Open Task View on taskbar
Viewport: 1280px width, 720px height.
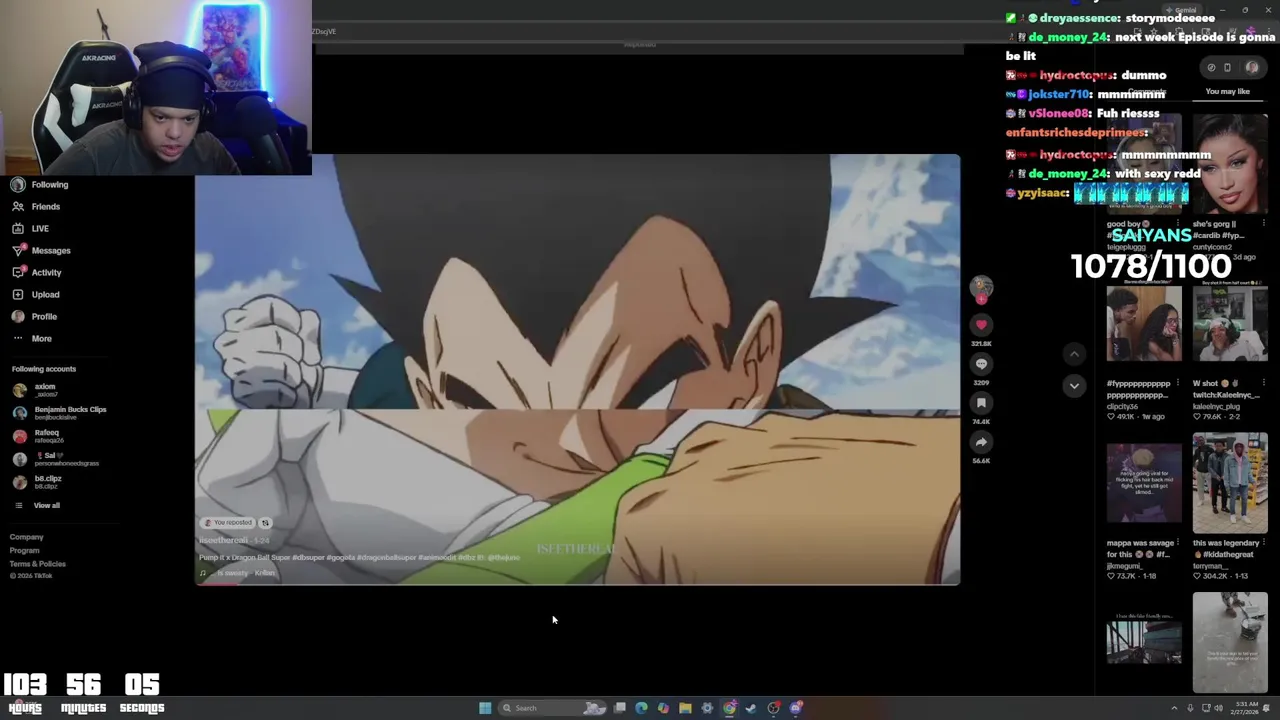[x=620, y=708]
